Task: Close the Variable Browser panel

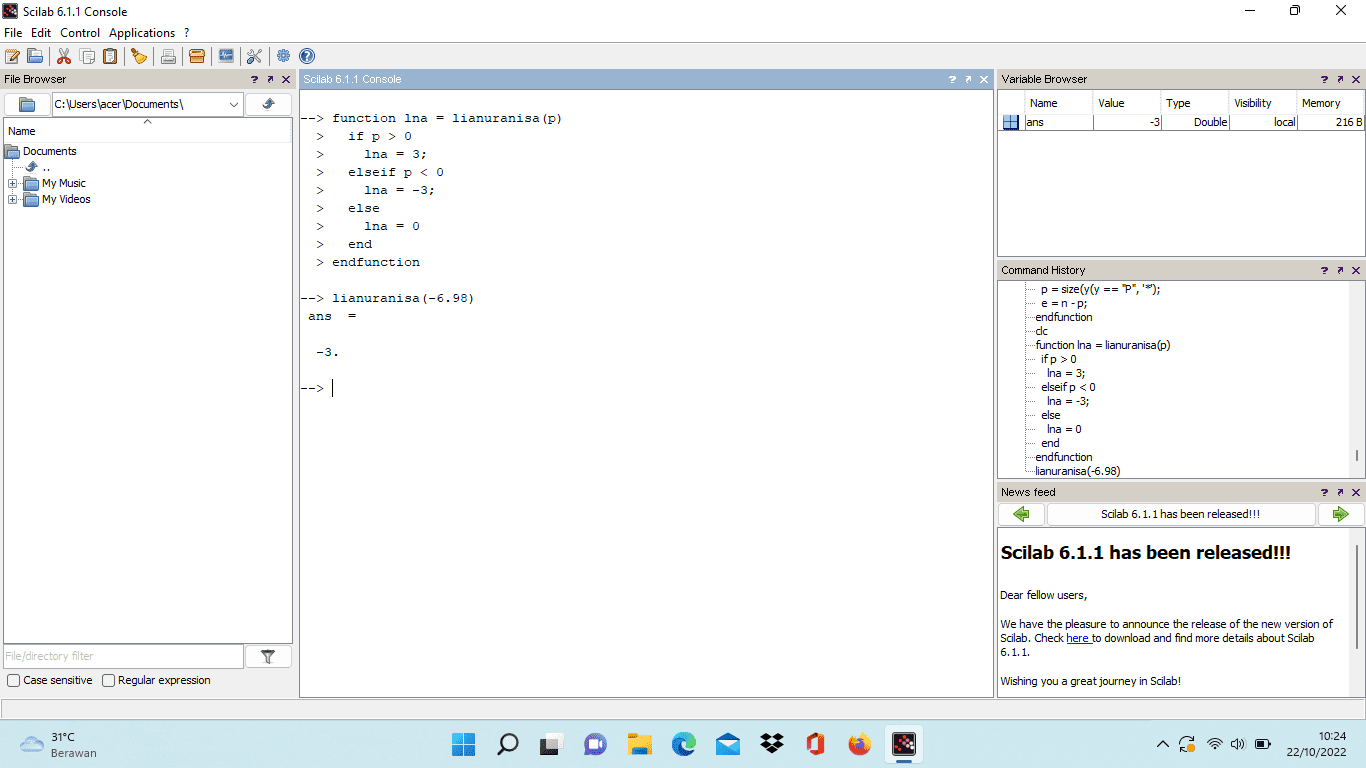Action: click(1356, 79)
